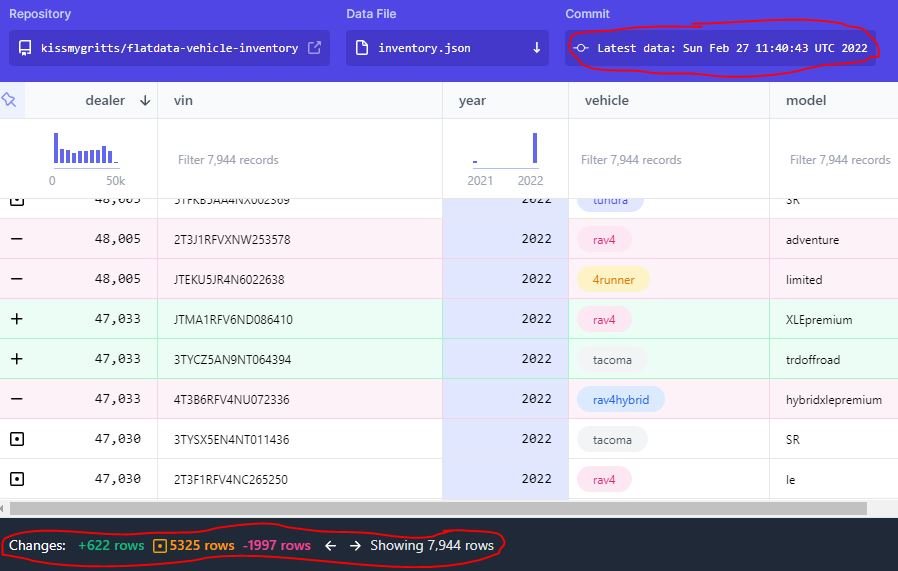Adjust the year histogram range filter

[505, 151]
